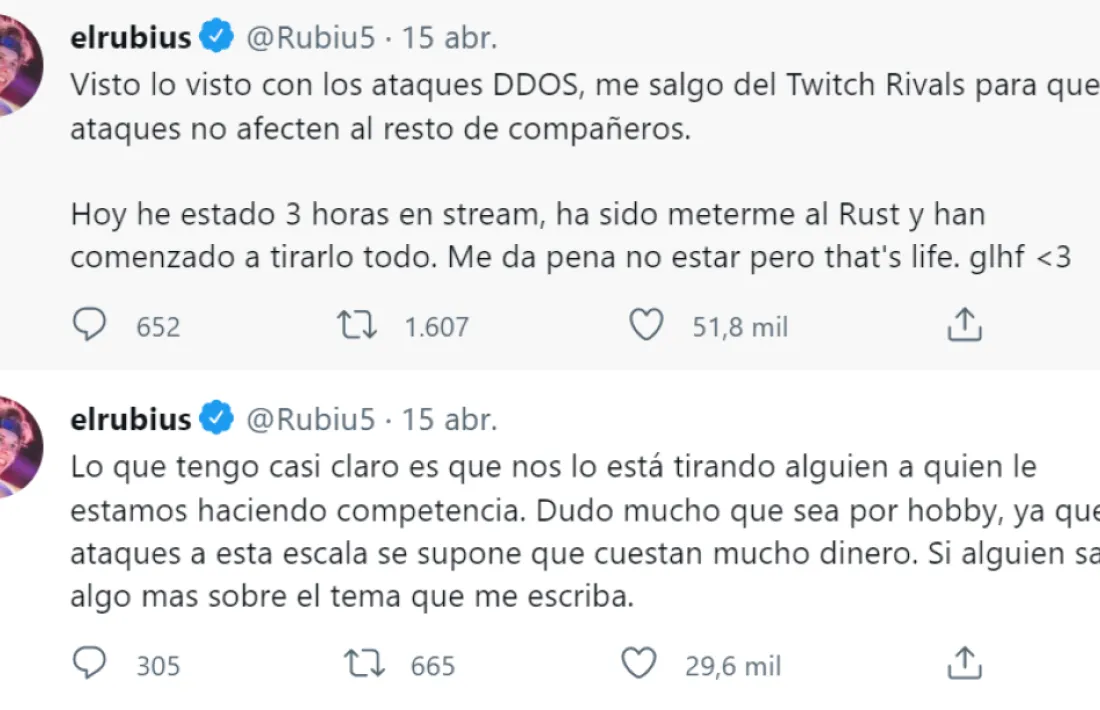Share the second tweet from elrubius
The height and width of the screenshot is (710, 1100).
click(963, 663)
